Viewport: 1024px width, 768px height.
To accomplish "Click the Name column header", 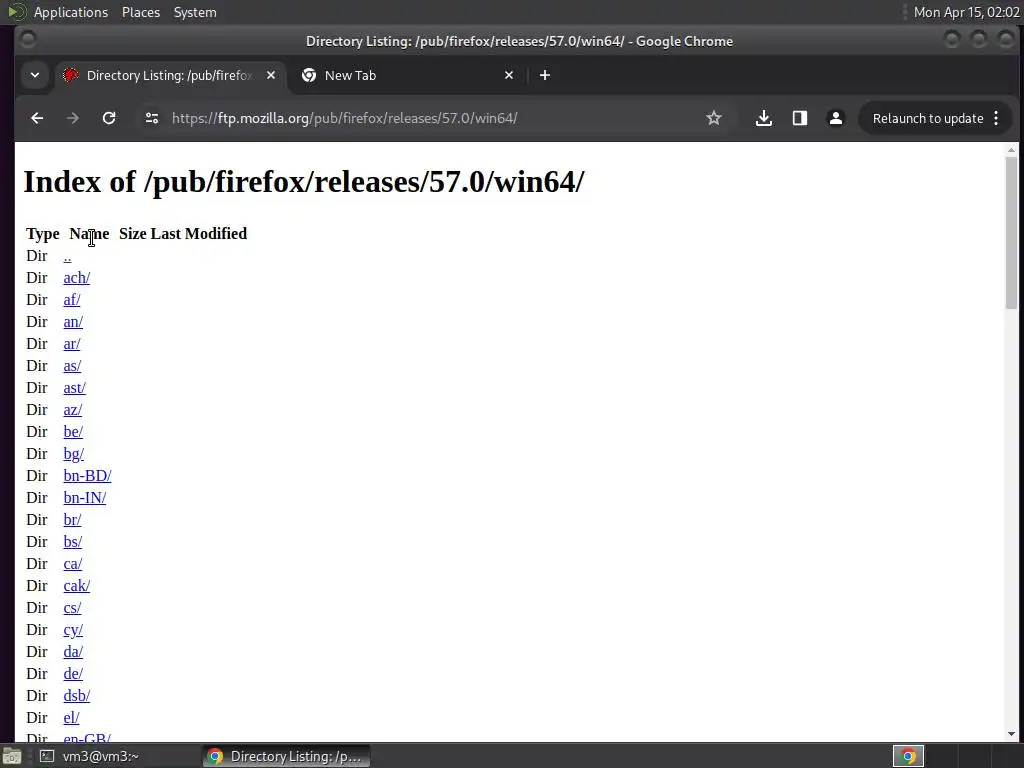I will coord(89,234).
